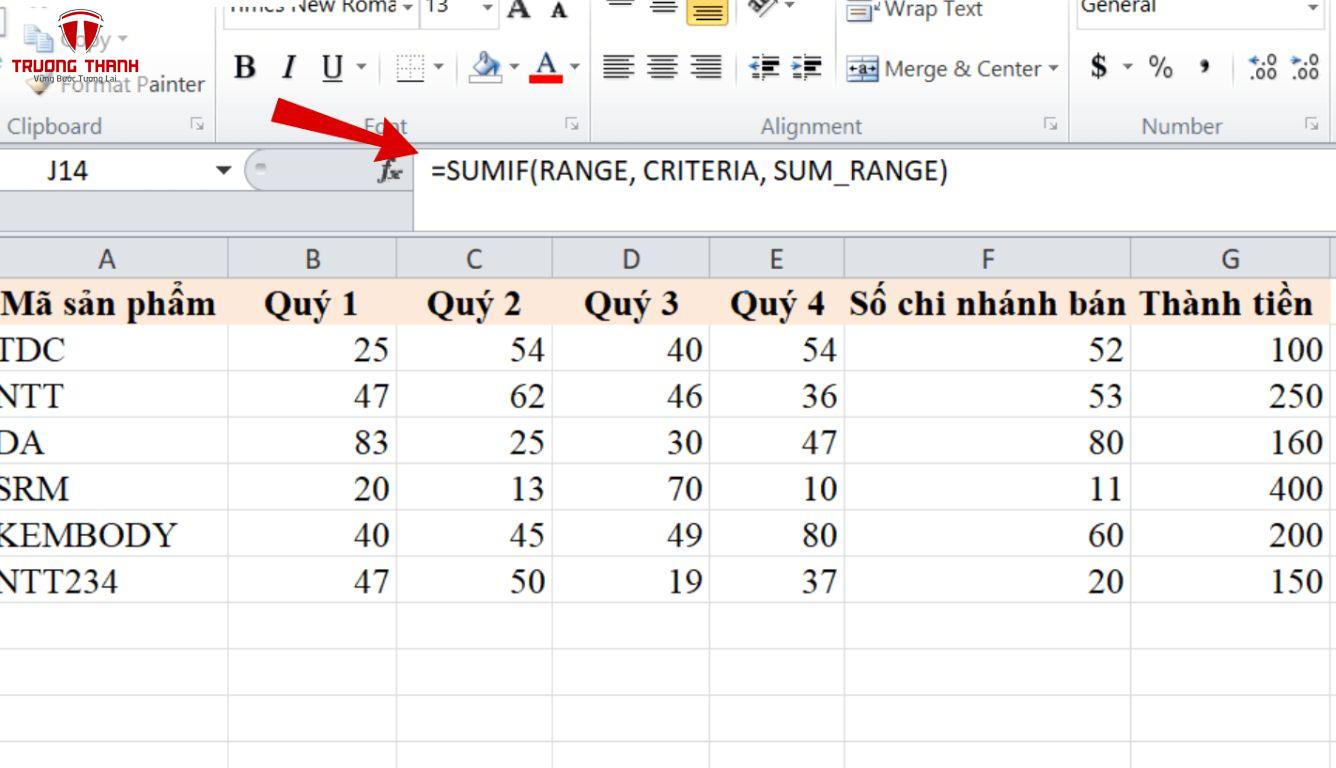1336x768 pixels.
Task: Select column E header
Action: [x=777, y=260]
